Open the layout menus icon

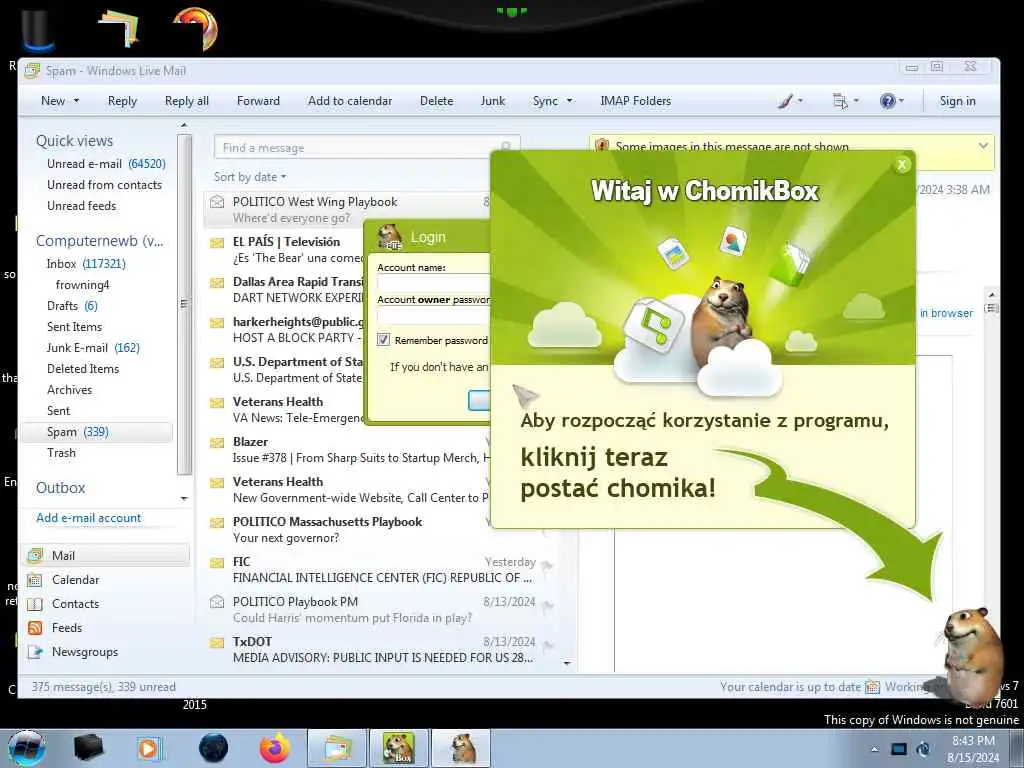[845, 101]
